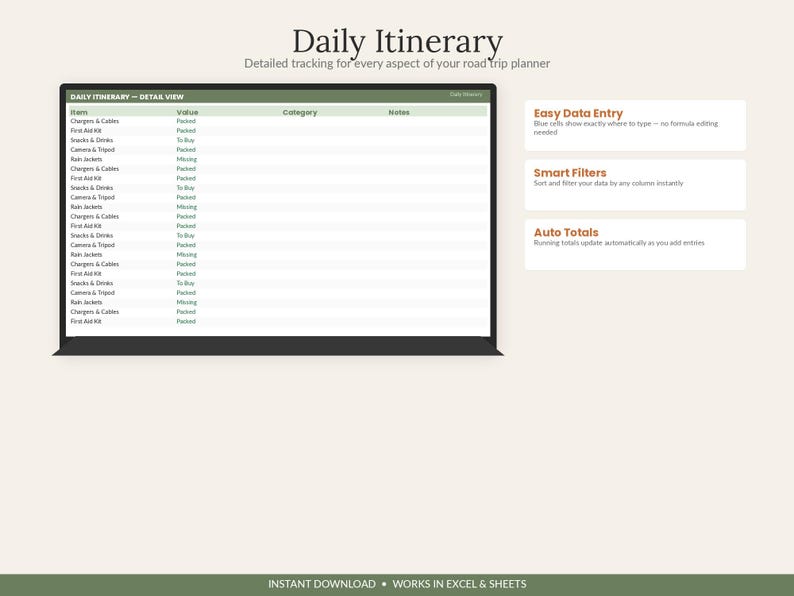Click the "Sort and filter your data" description

point(609,183)
